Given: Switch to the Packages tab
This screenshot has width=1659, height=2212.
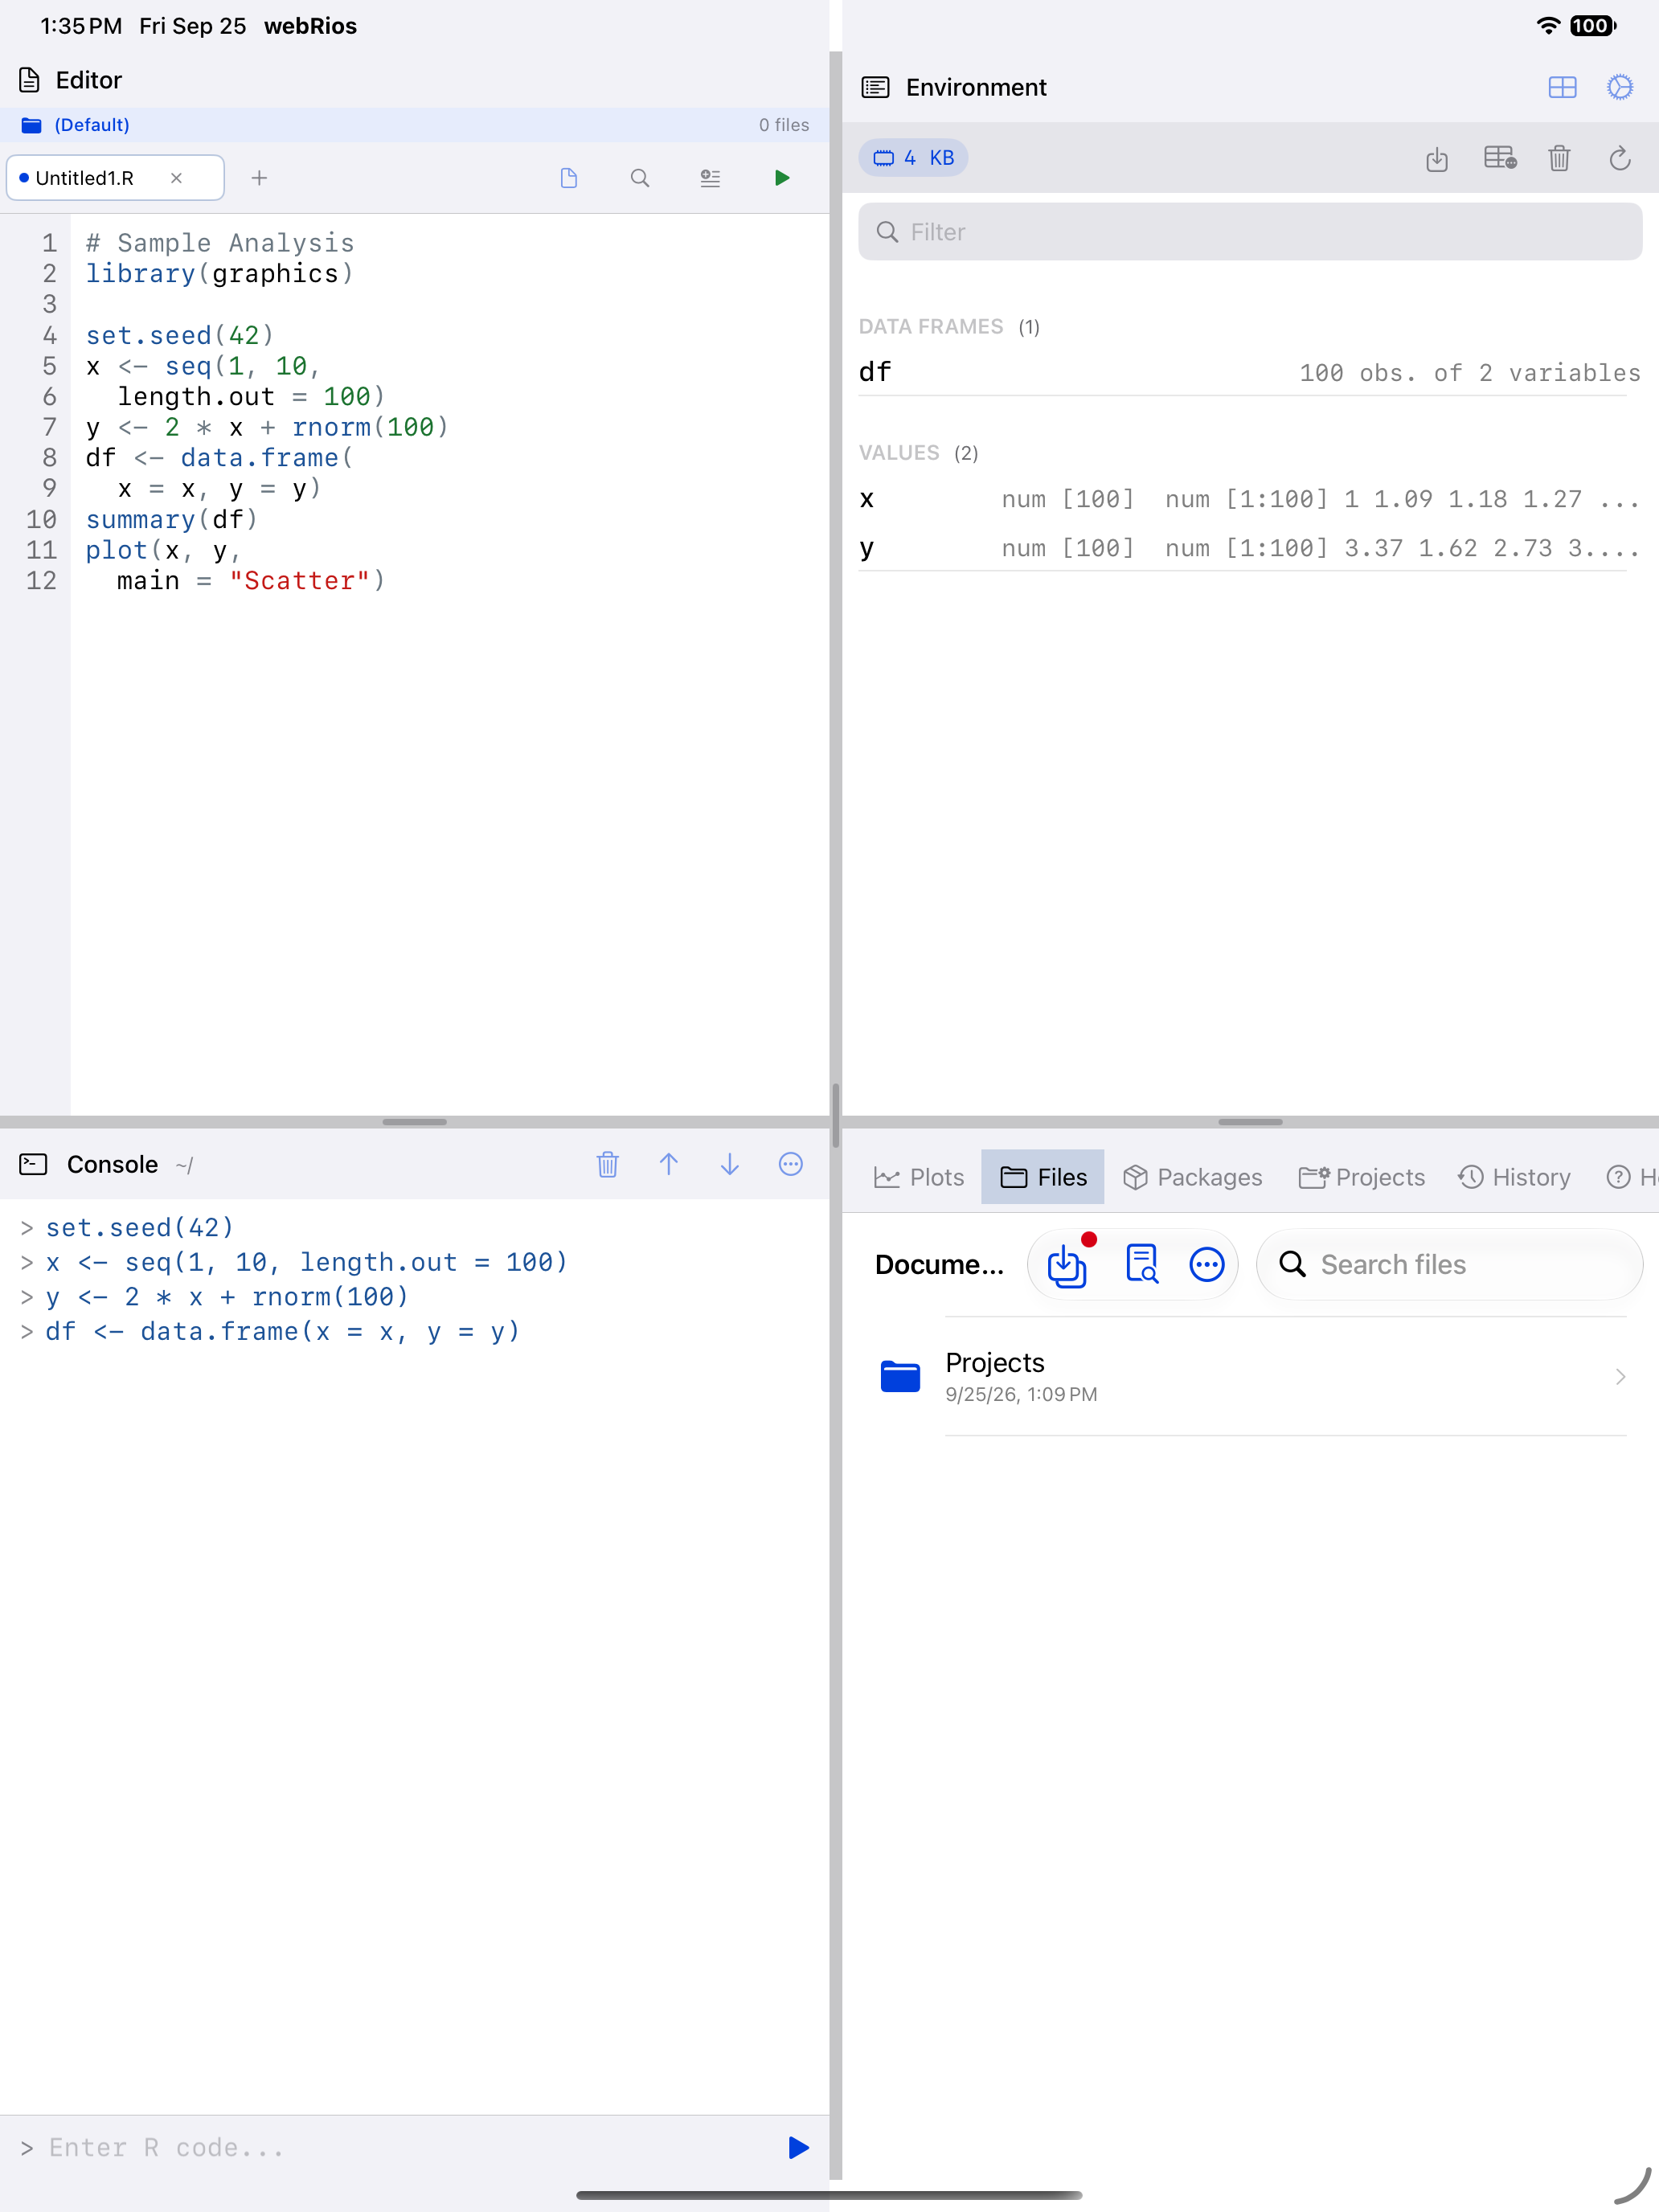Looking at the screenshot, I should coord(1192,1177).
